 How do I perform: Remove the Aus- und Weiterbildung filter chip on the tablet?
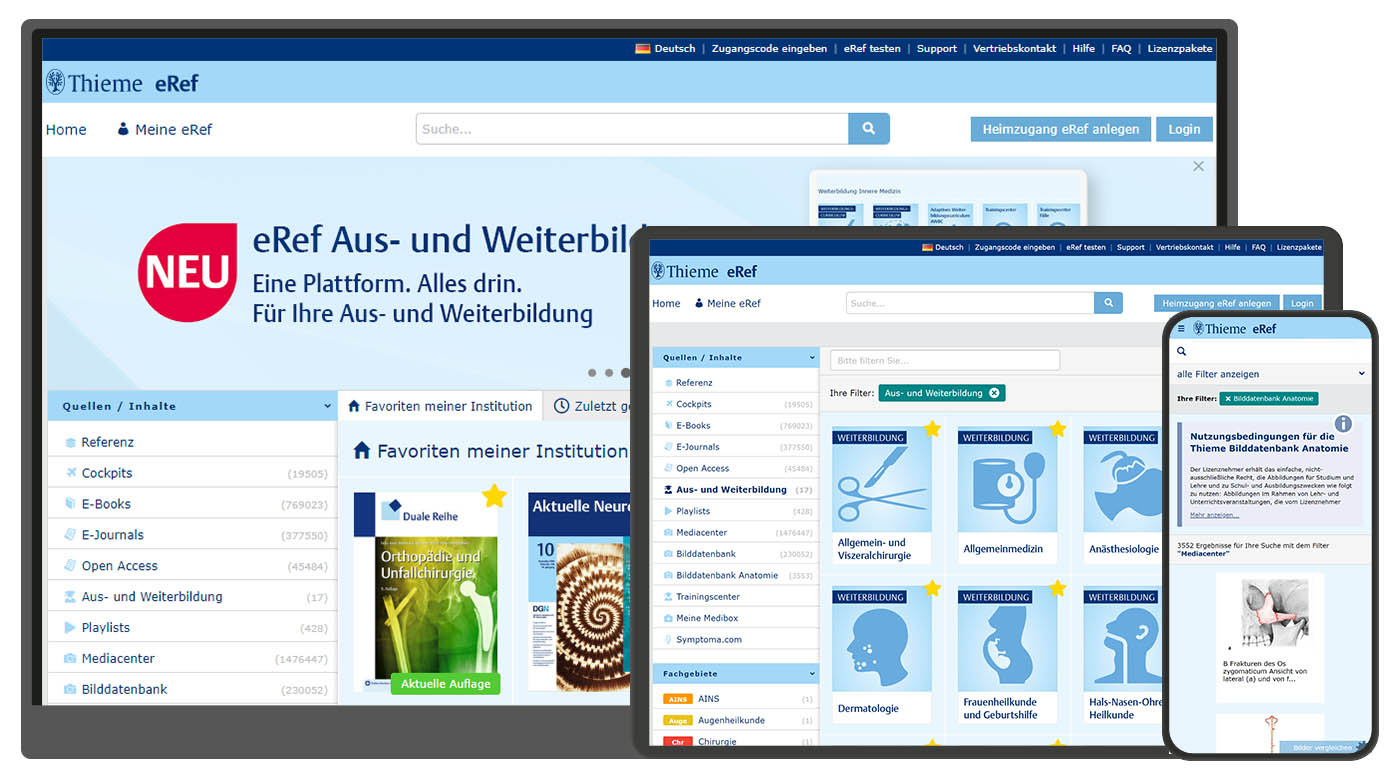click(994, 393)
